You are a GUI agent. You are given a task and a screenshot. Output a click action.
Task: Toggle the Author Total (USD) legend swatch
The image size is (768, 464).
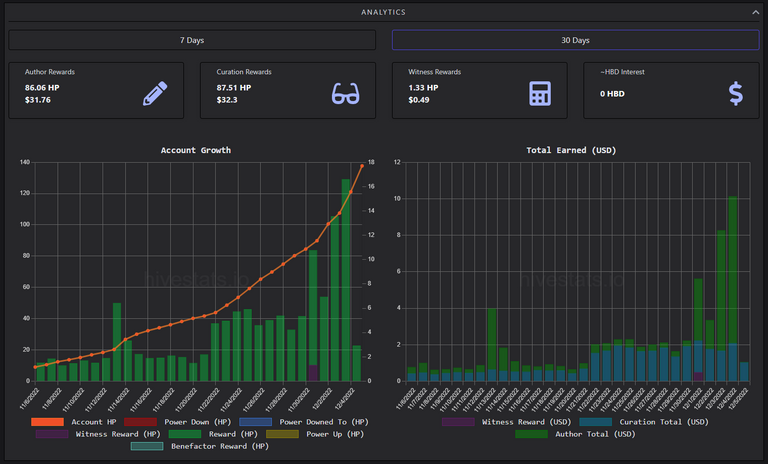[531, 434]
